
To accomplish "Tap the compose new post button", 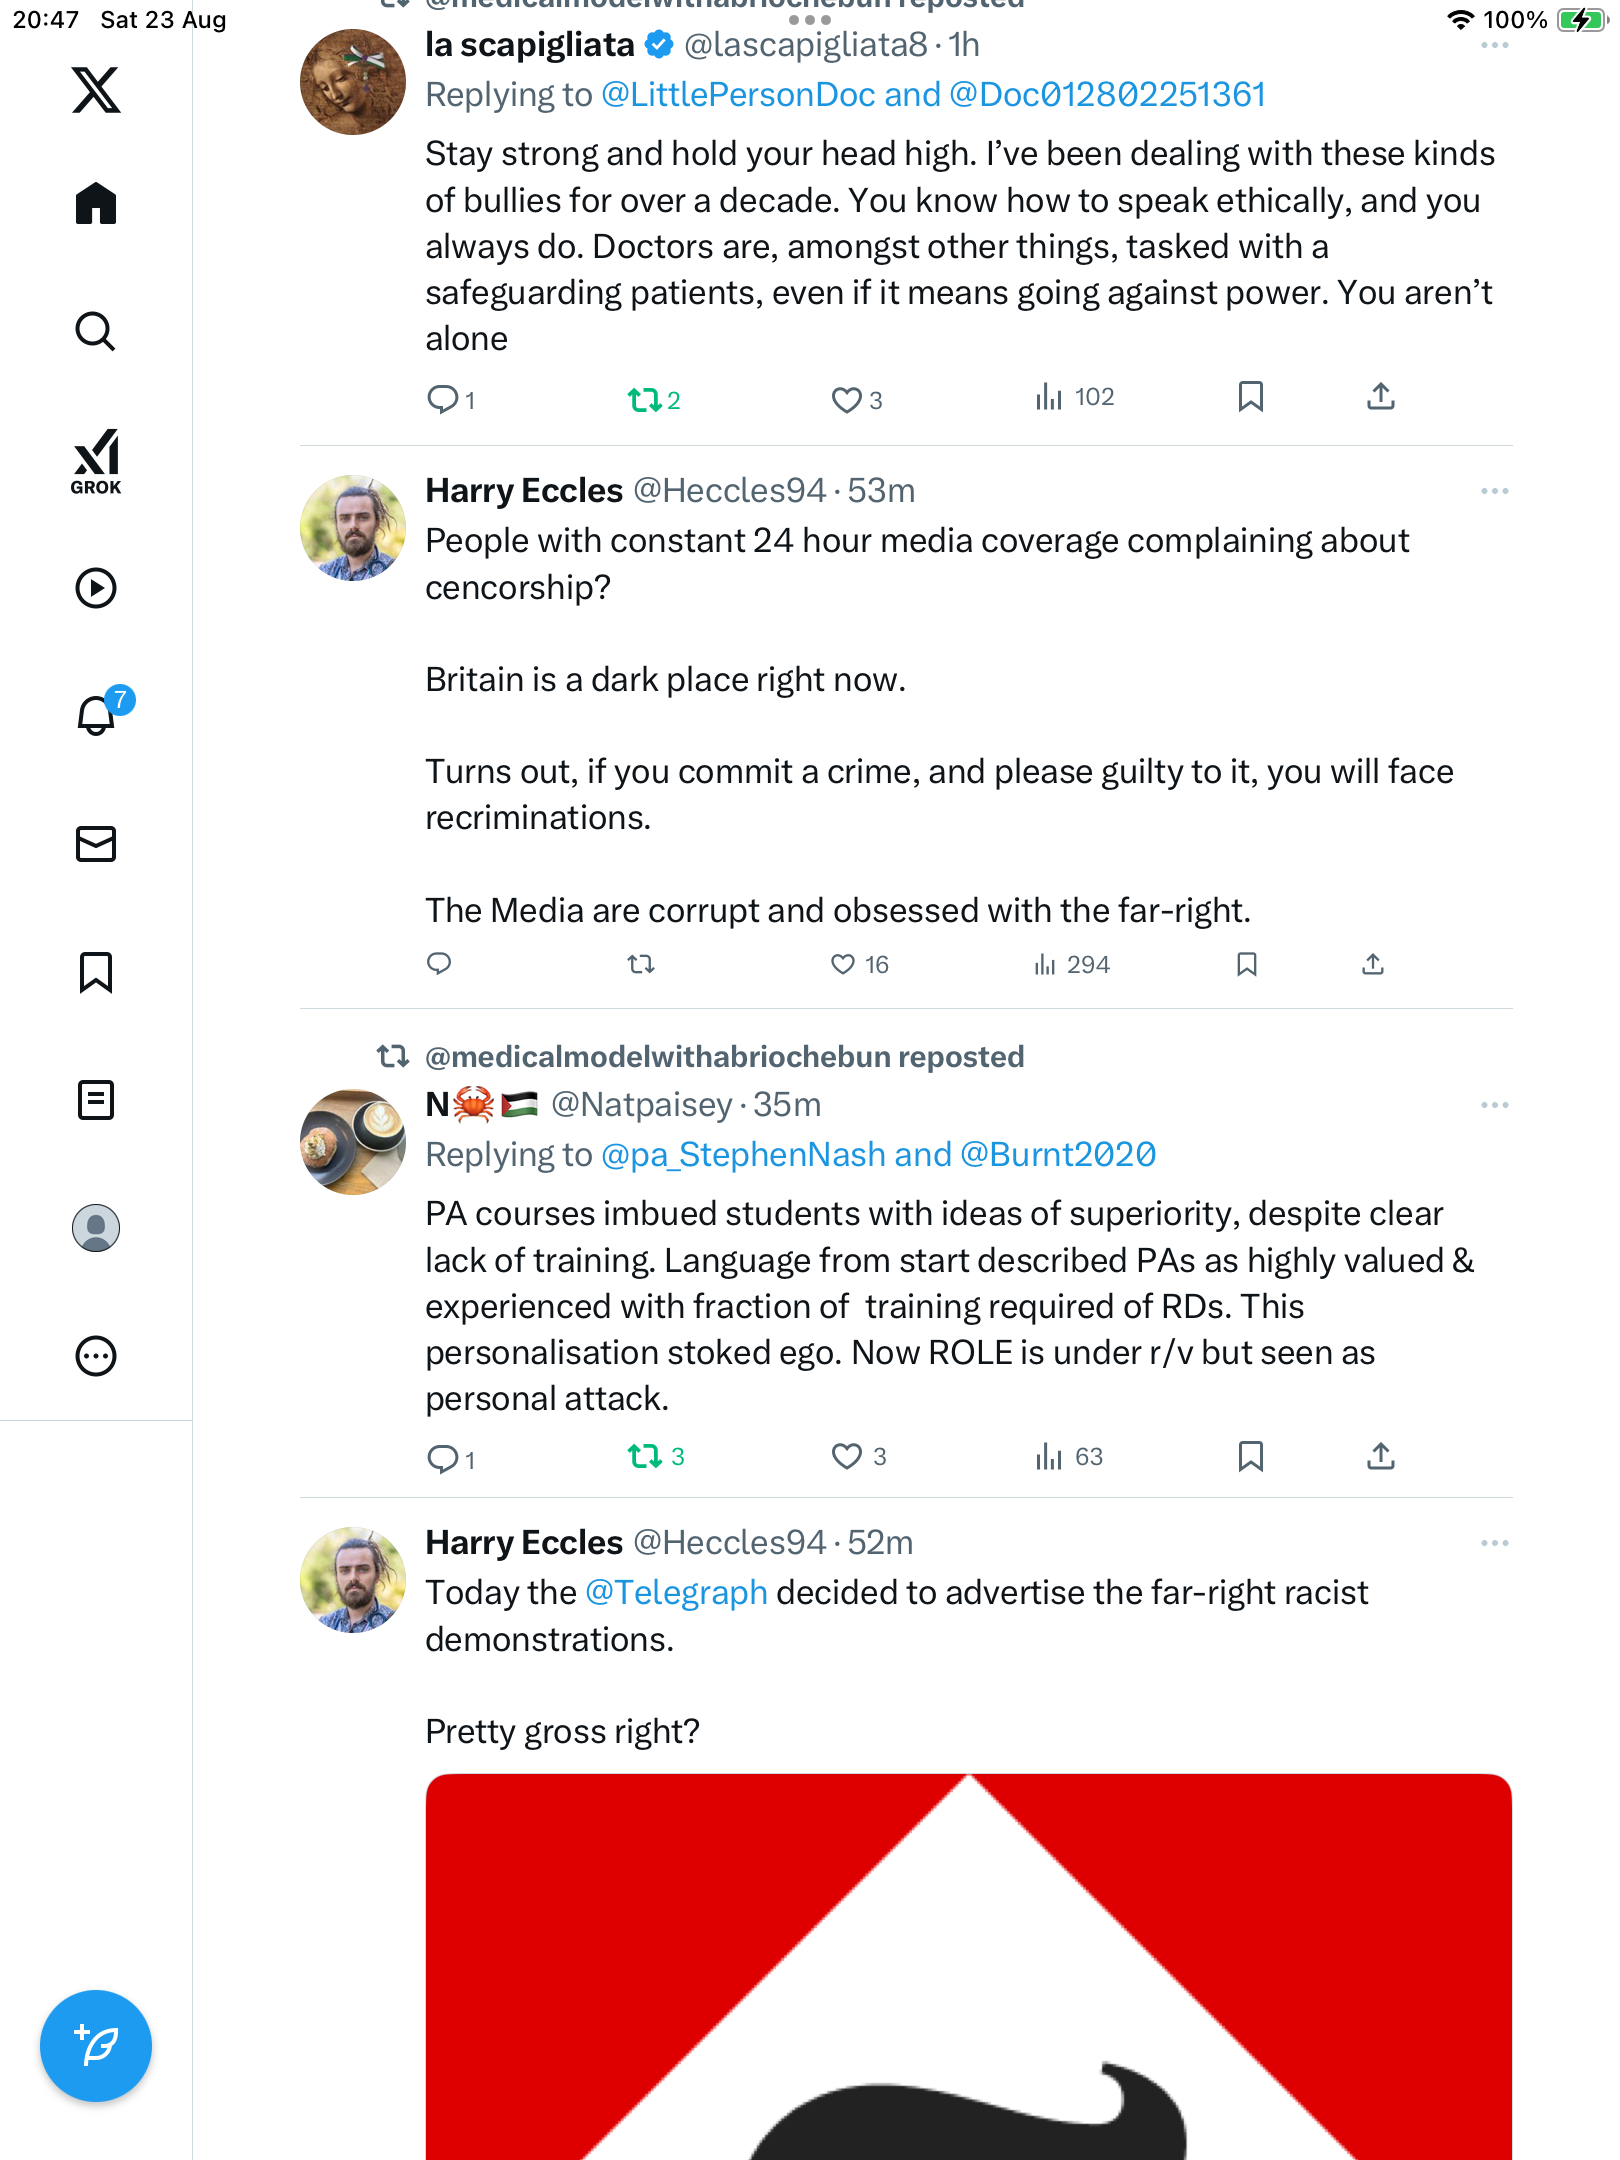I will tap(96, 2046).
